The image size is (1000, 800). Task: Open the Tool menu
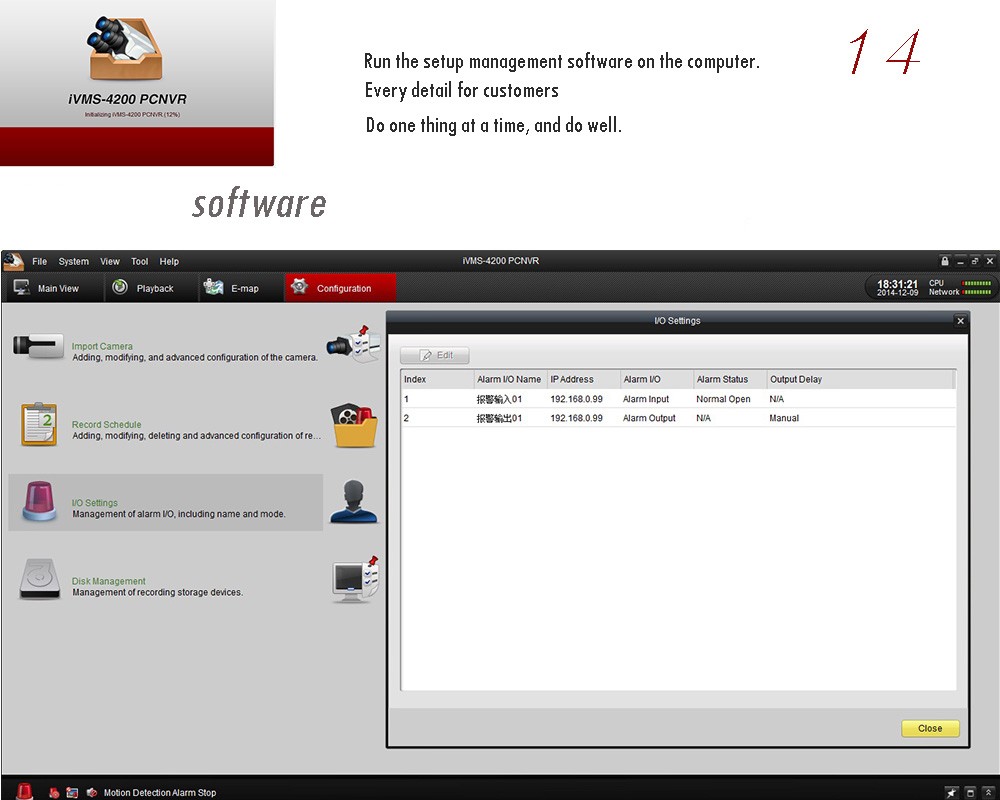[139, 262]
